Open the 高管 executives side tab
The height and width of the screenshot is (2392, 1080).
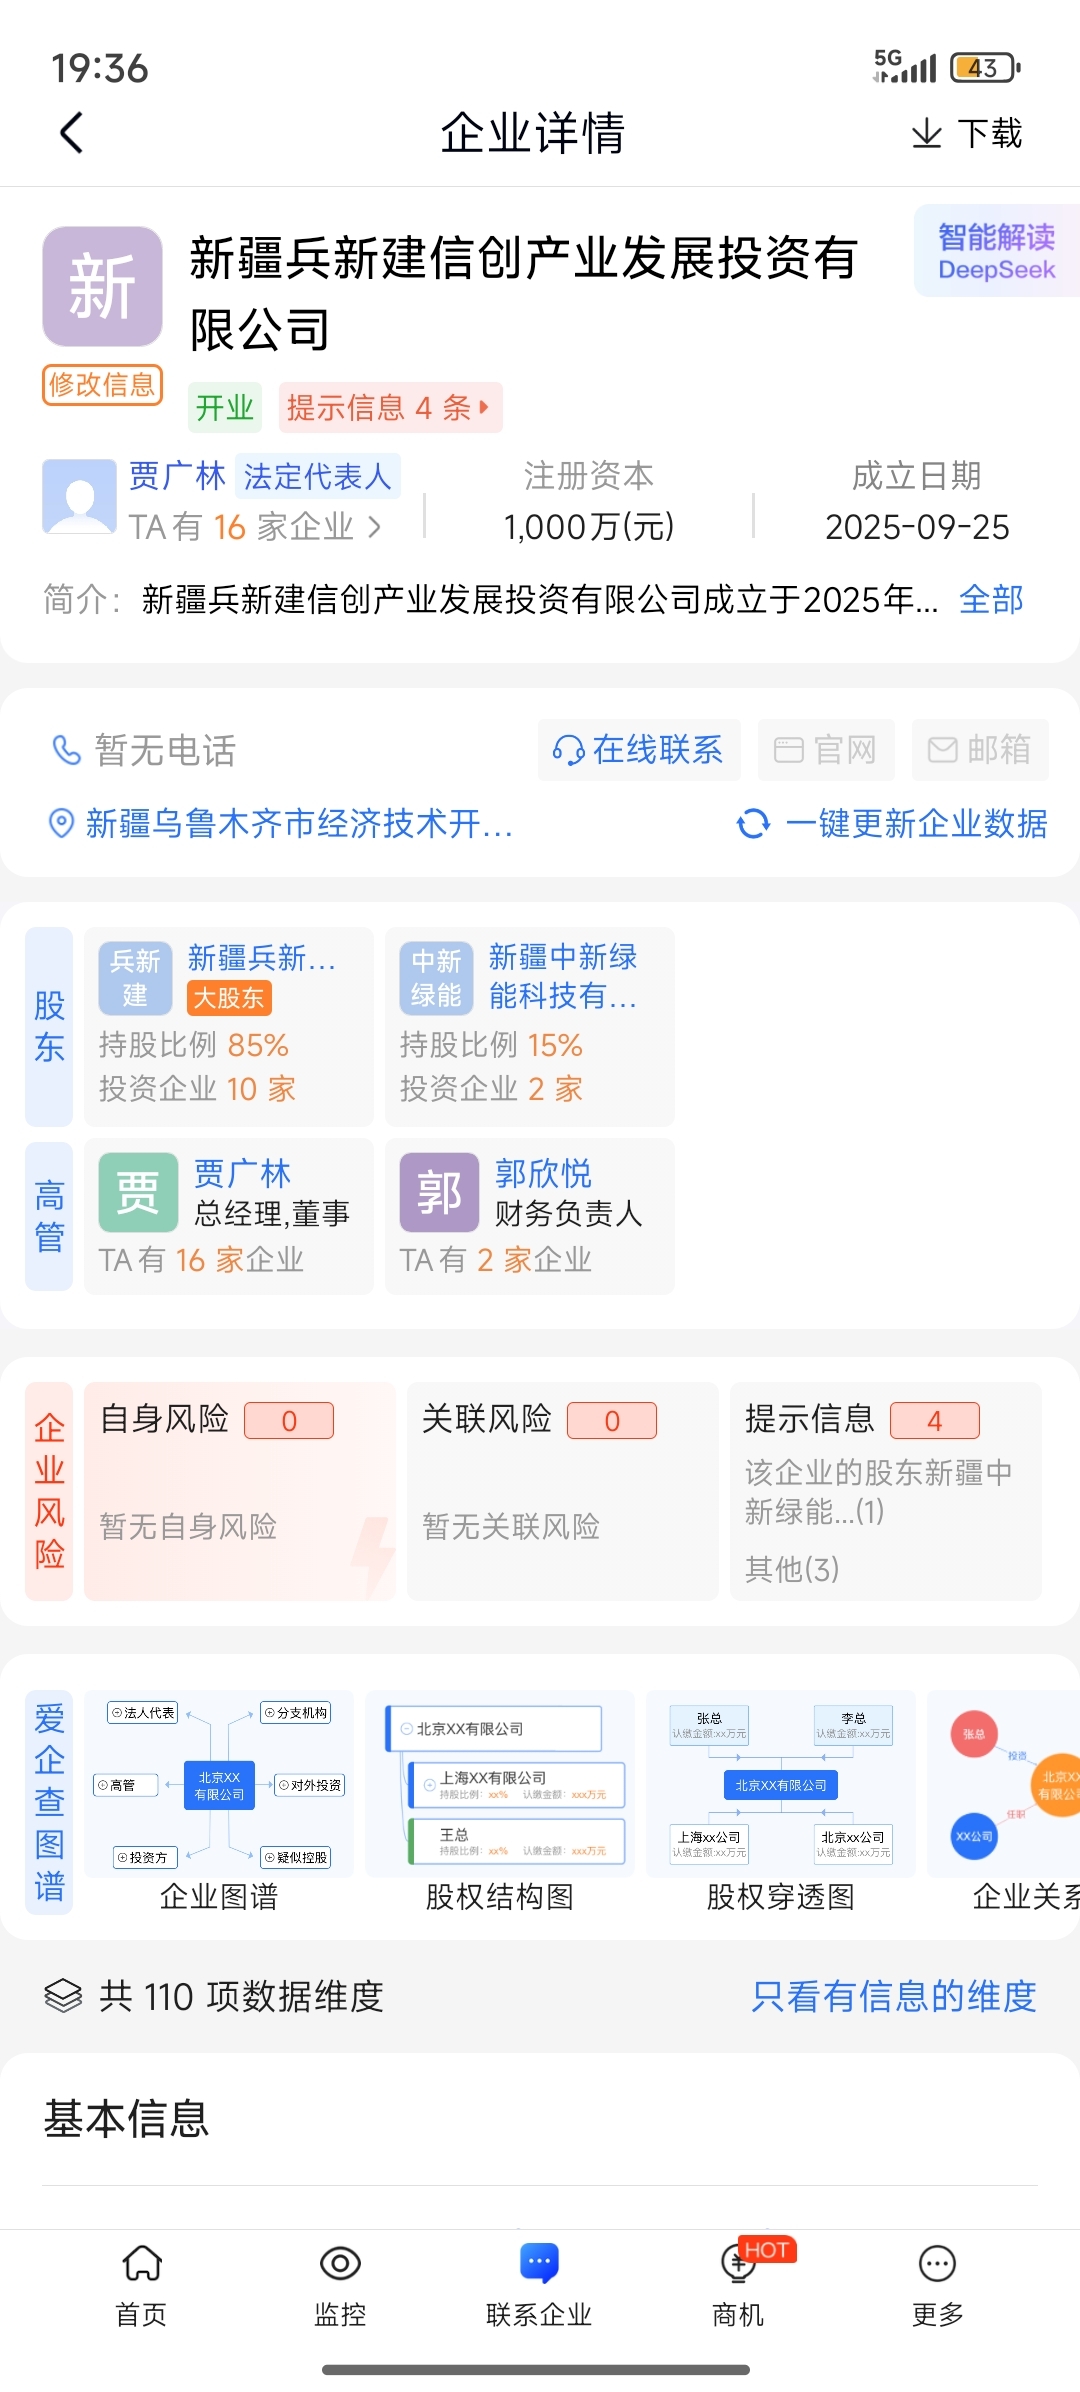click(49, 1216)
